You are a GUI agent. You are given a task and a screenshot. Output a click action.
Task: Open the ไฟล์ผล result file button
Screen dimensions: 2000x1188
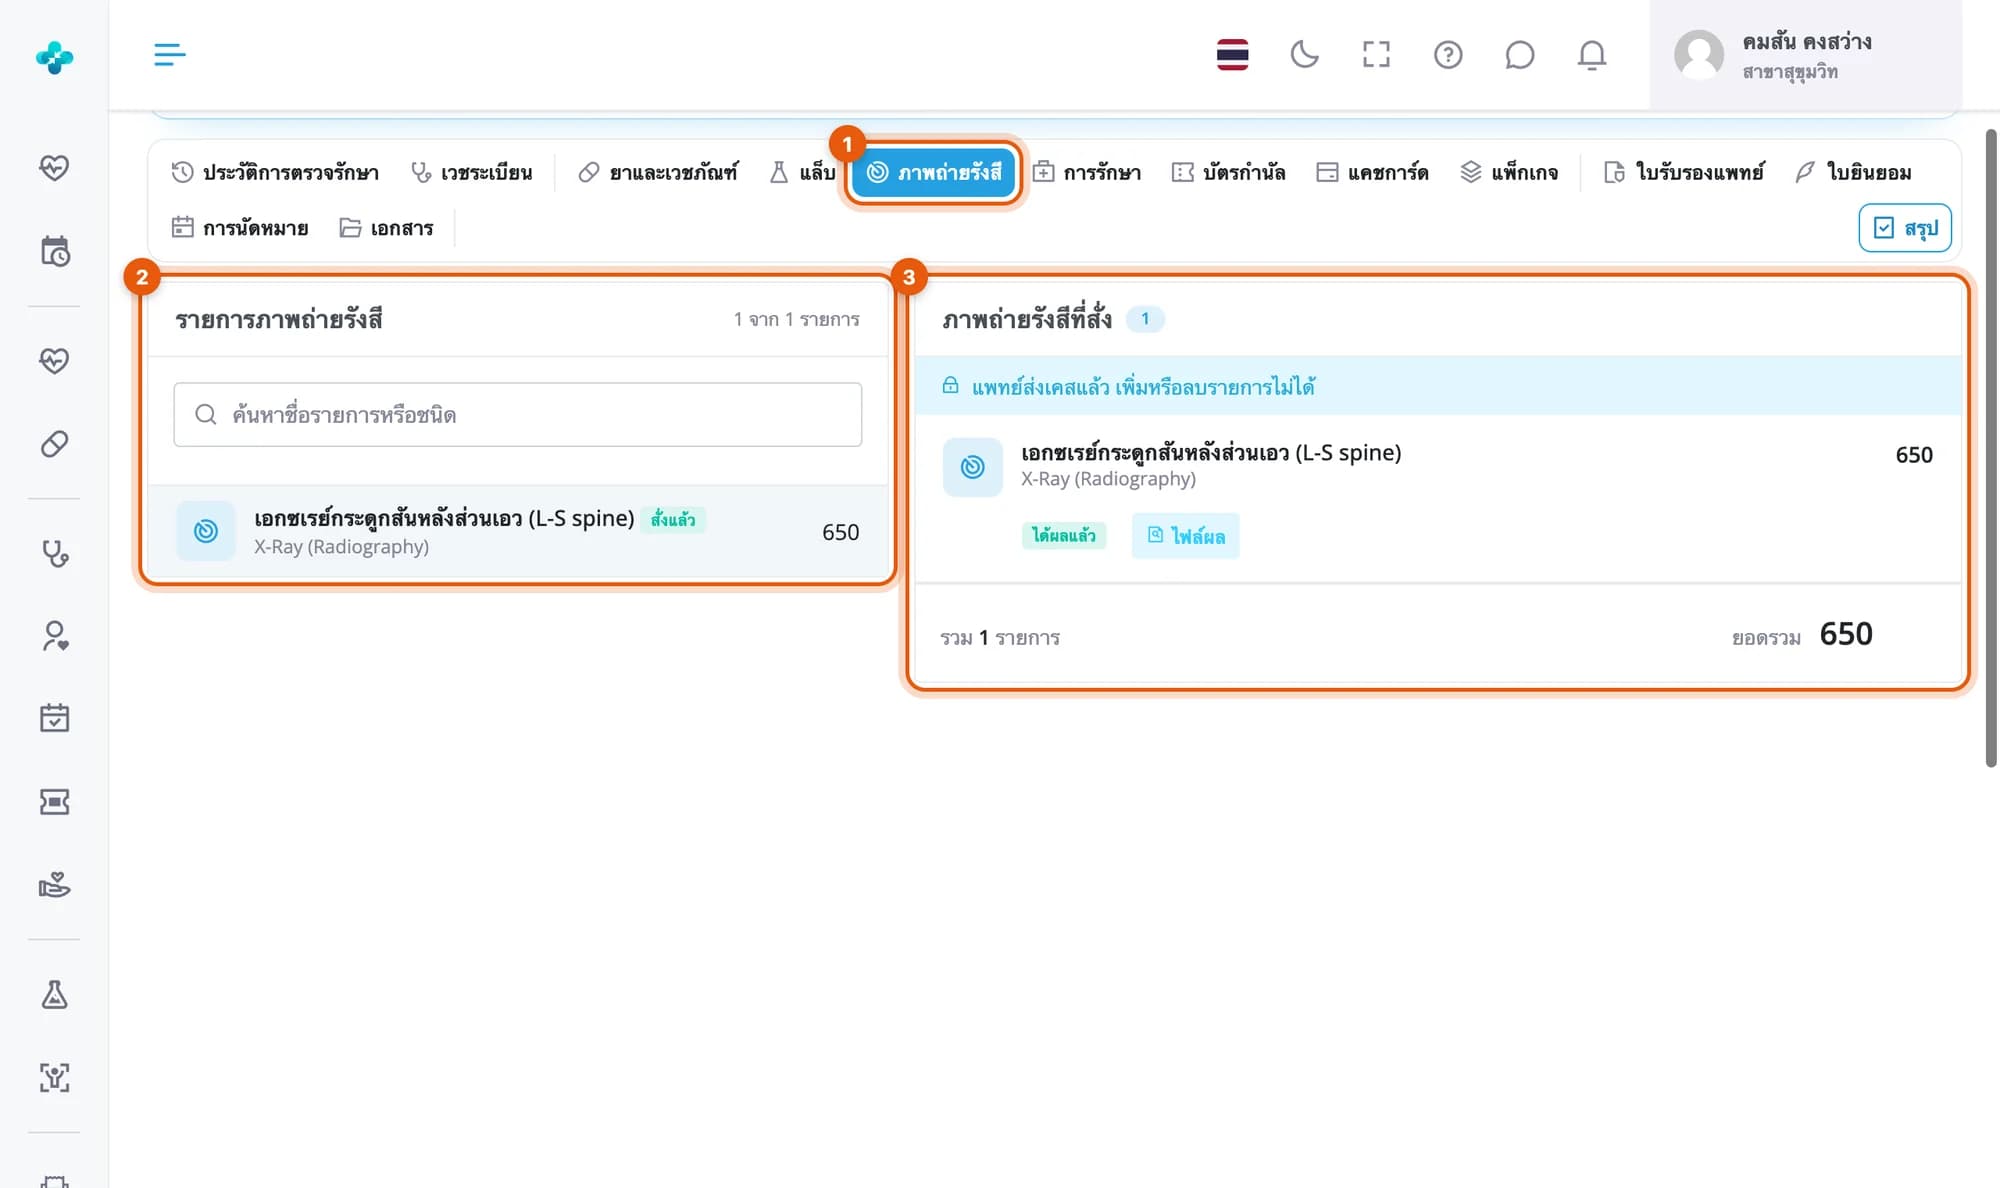1185,536
